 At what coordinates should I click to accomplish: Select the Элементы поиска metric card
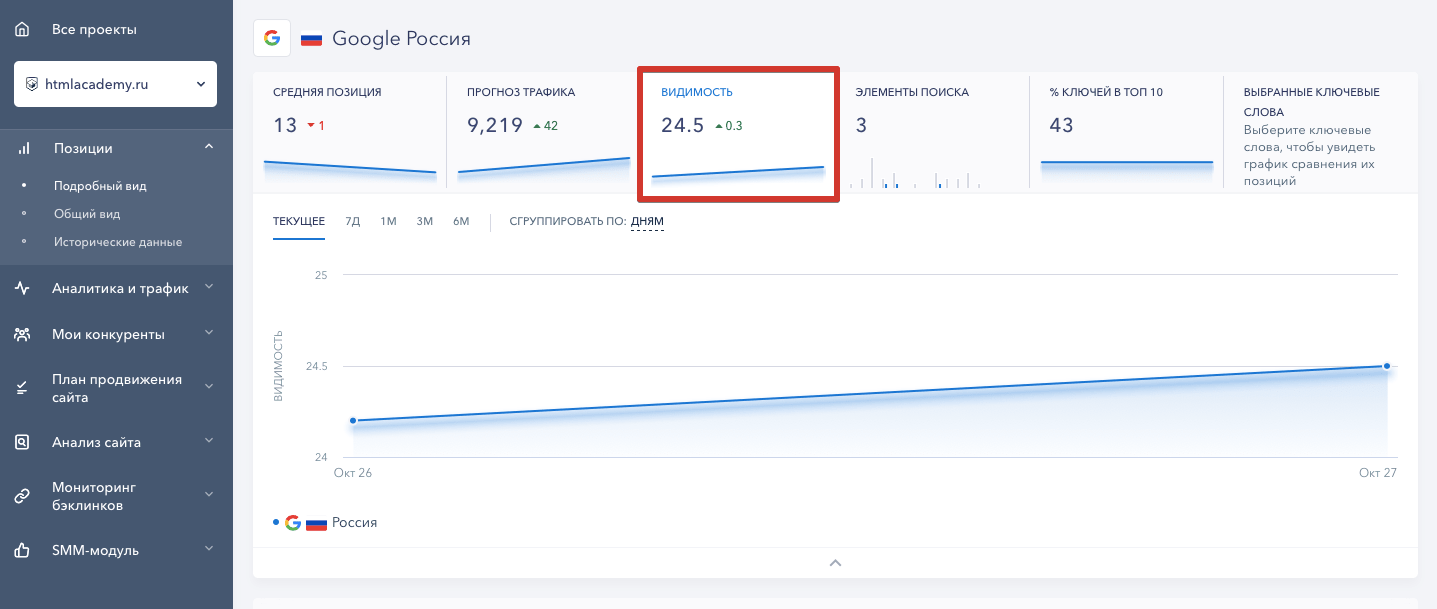point(932,130)
